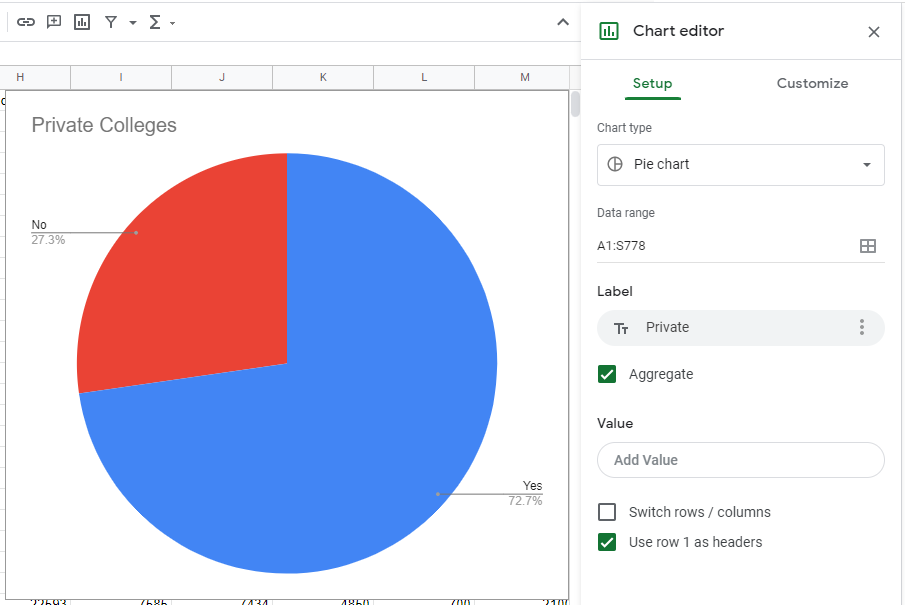905x605 pixels.
Task: Select the Setup tab
Action: coord(652,84)
